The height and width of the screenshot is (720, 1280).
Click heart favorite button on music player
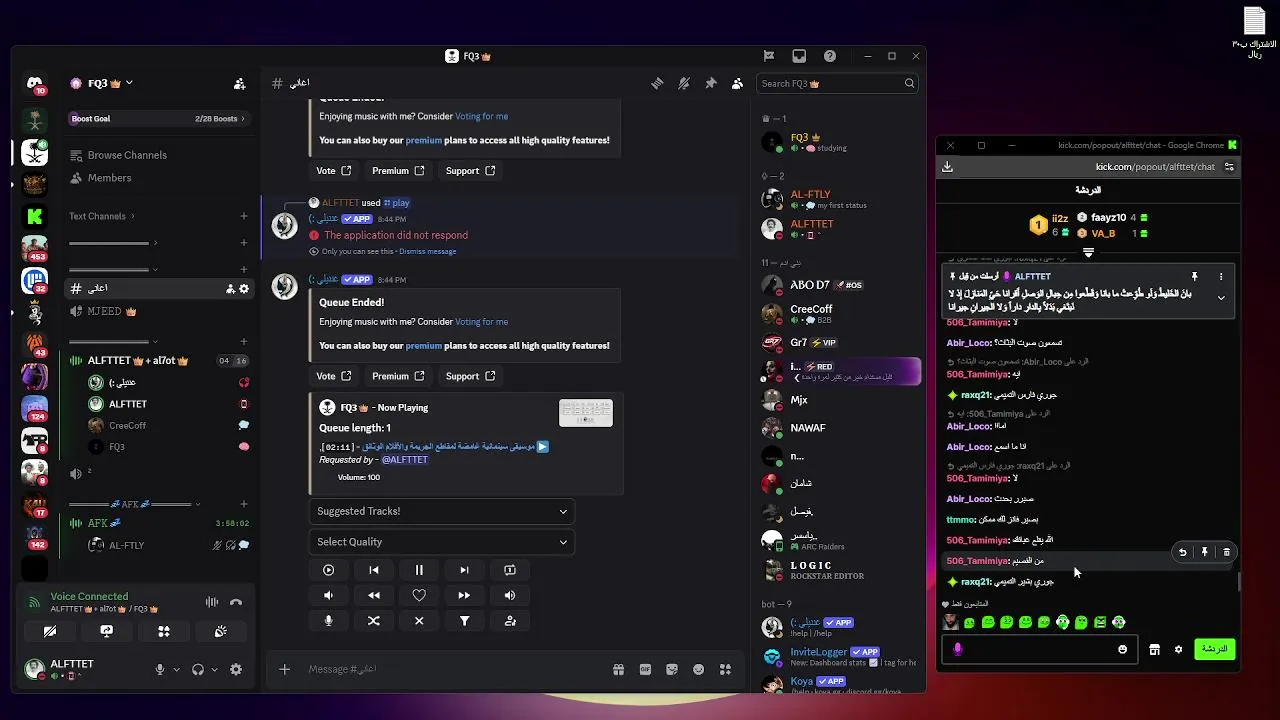coord(419,595)
